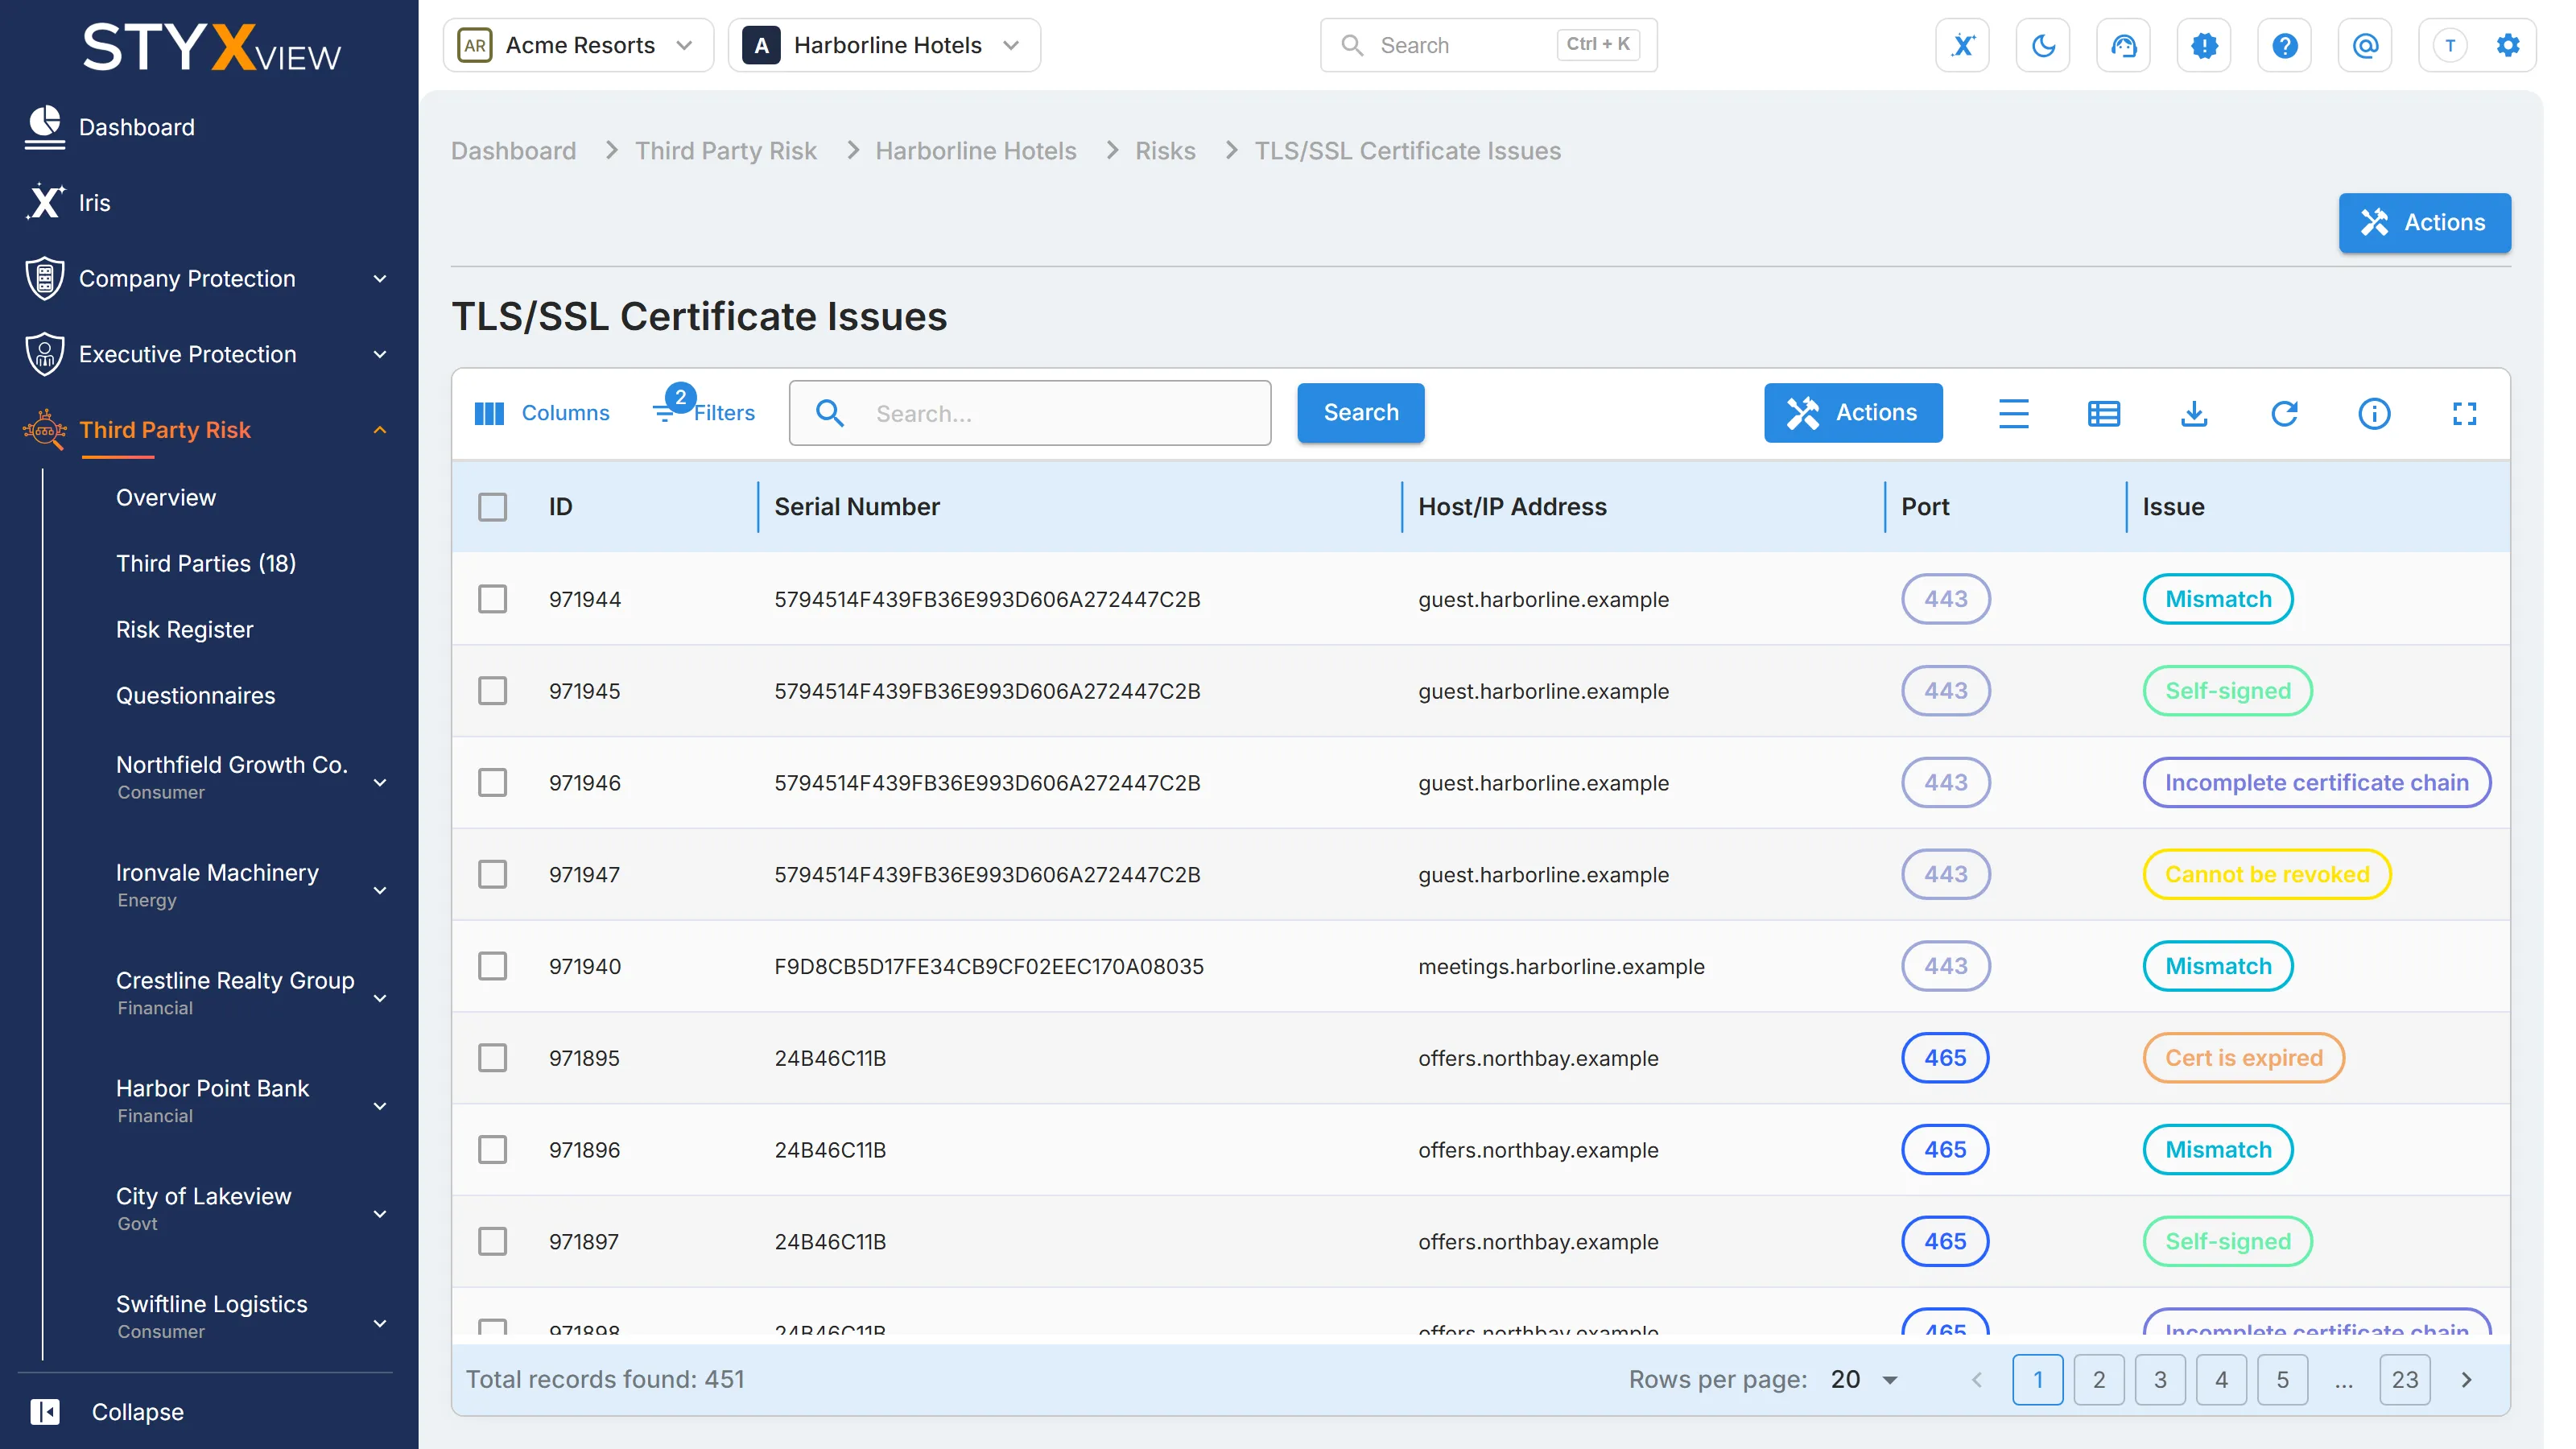Tick the select-all checkbox in header

pos(492,507)
